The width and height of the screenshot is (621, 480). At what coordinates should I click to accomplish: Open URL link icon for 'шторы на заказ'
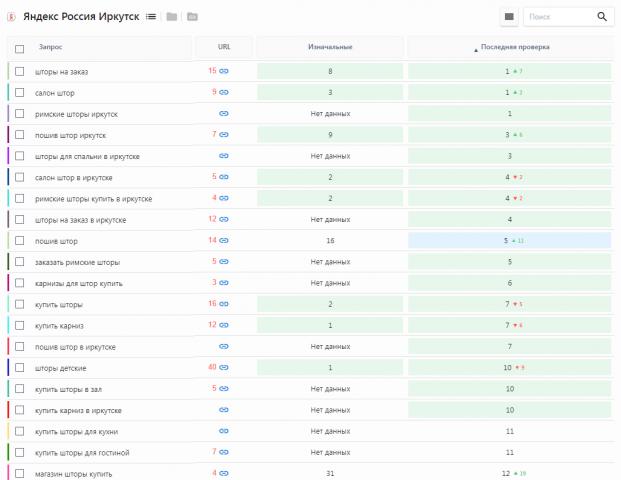click(224, 71)
